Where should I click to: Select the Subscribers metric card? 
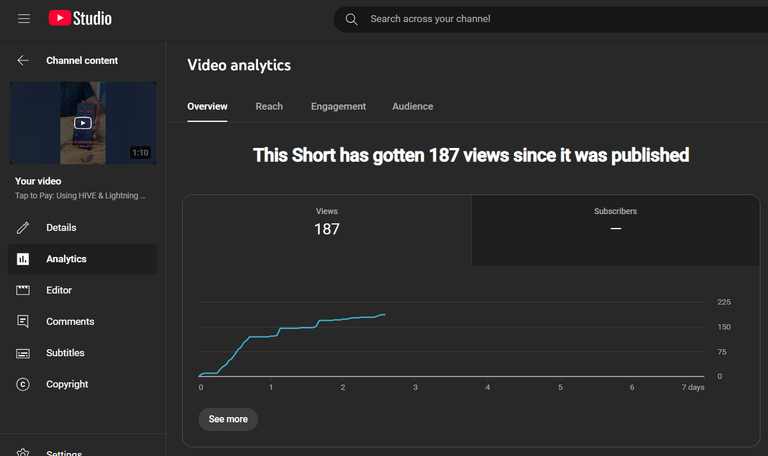pos(616,230)
